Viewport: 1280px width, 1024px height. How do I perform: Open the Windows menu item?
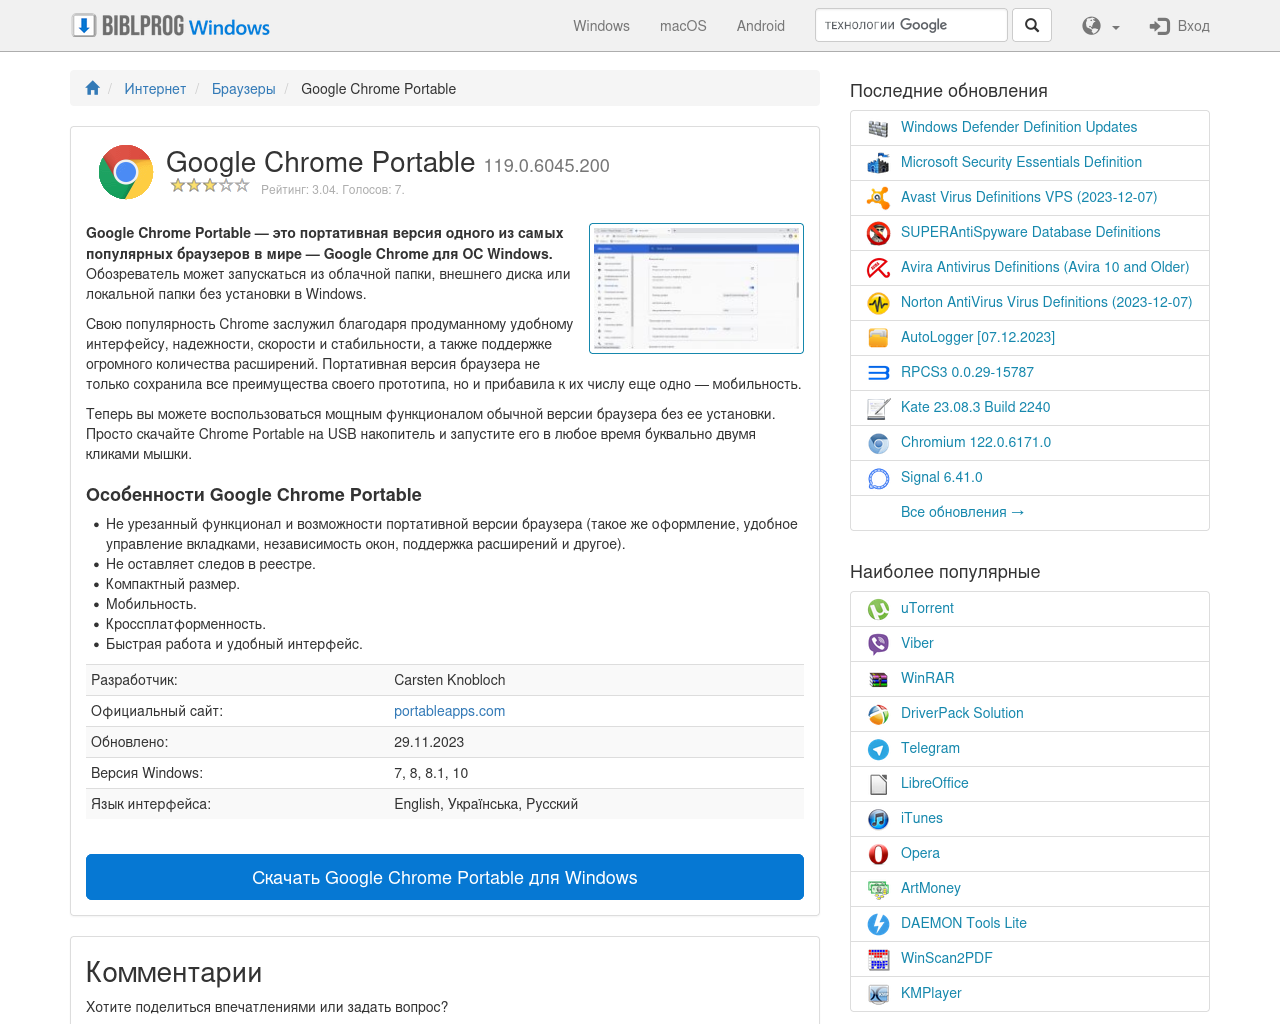601,26
